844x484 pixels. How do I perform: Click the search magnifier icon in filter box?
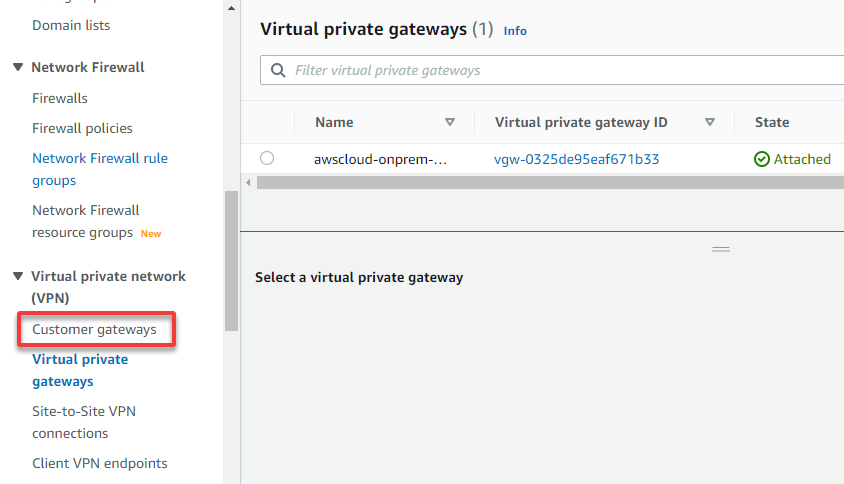pyautogui.click(x=278, y=71)
